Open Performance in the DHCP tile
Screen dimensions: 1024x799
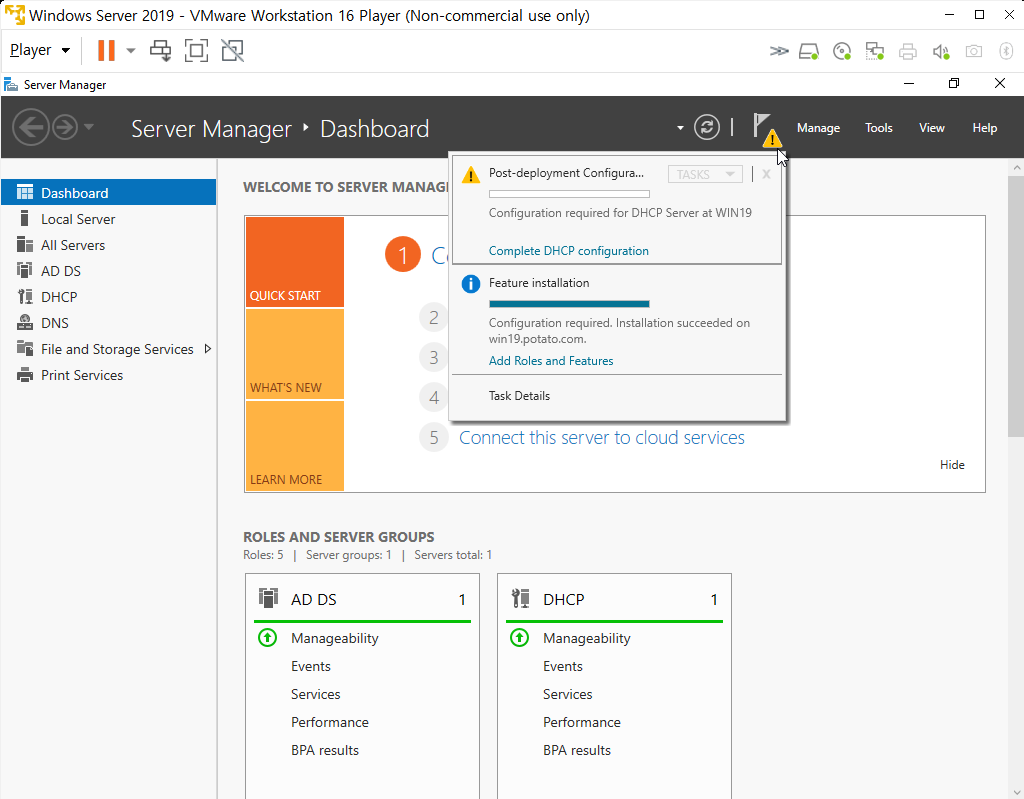582,723
